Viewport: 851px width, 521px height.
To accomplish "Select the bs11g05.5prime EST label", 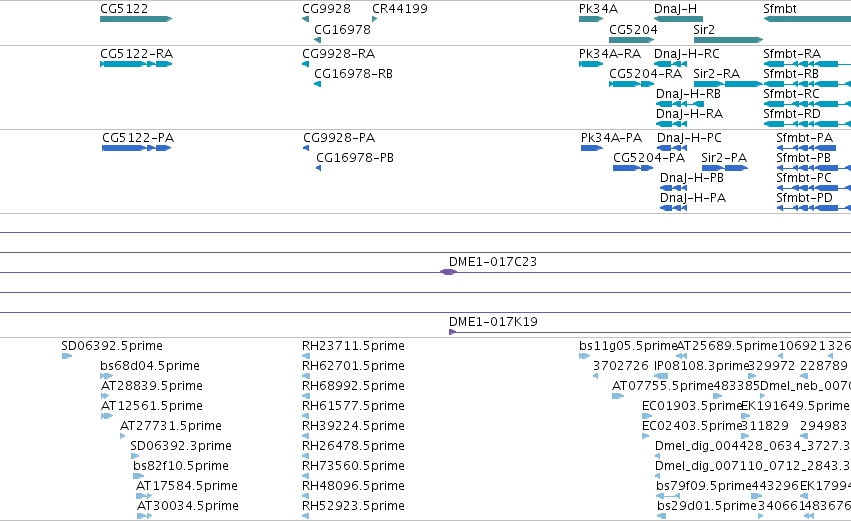I will pyautogui.click(x=627, y=346).
